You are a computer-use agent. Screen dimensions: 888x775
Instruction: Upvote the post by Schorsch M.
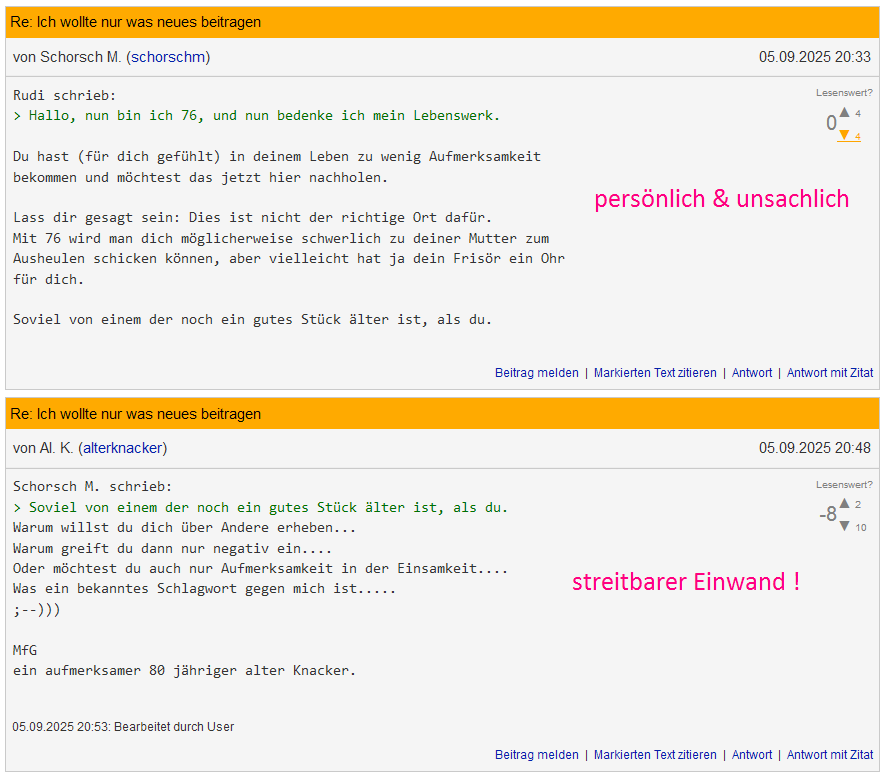point(844,112)
